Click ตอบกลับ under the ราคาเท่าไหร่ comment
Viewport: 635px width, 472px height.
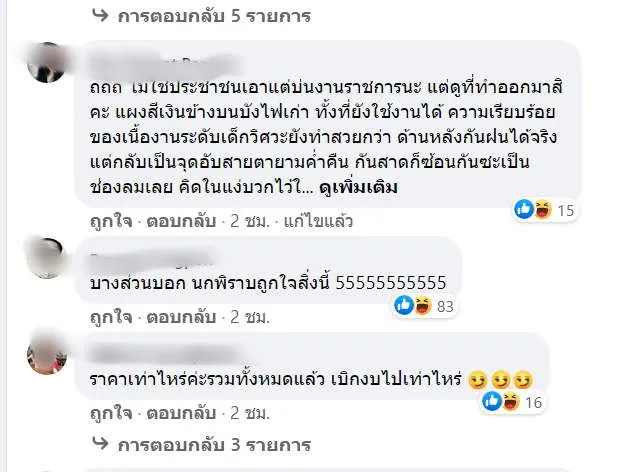(x=181, y=413)
